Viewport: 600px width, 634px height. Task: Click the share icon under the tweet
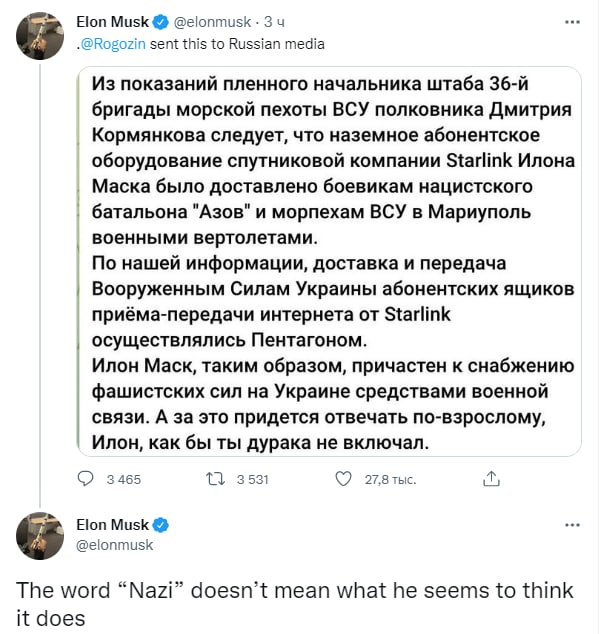point(491,479)
